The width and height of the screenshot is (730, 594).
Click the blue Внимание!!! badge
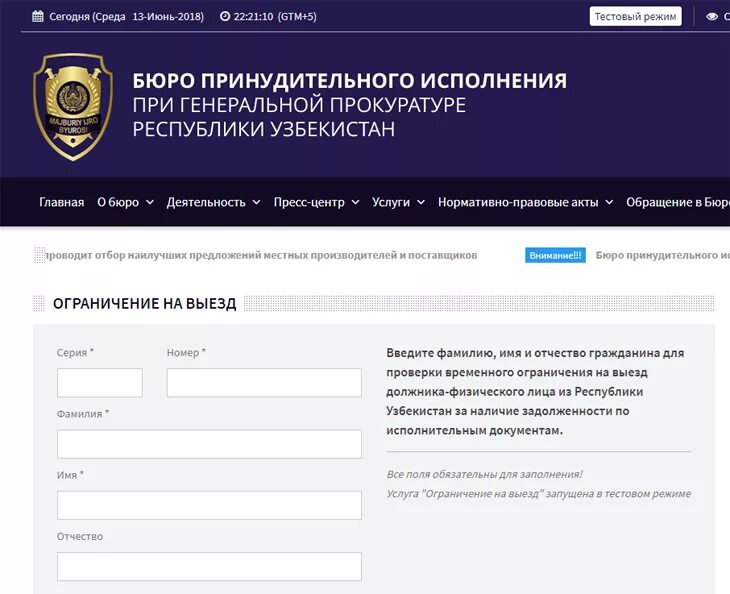pos(555,255)
